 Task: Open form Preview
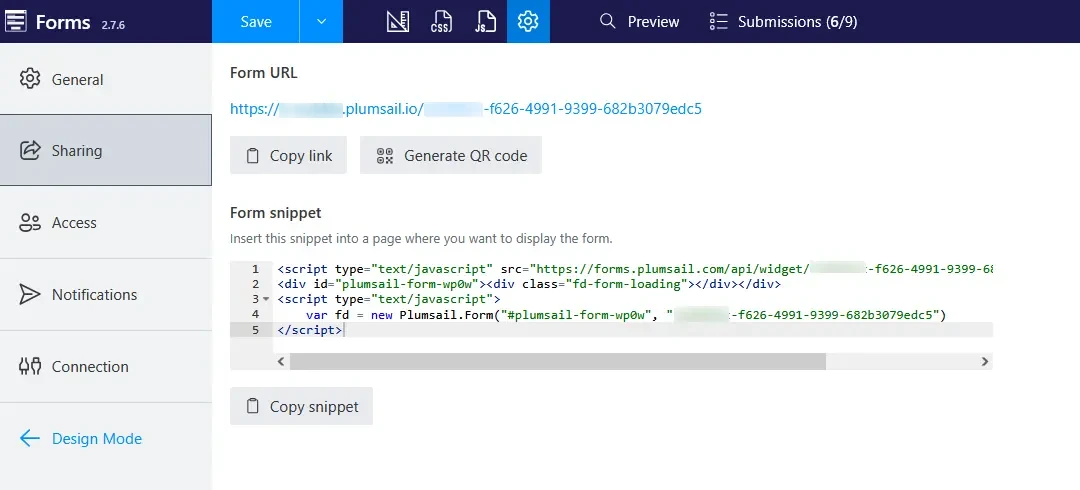[x=639, y=21]
